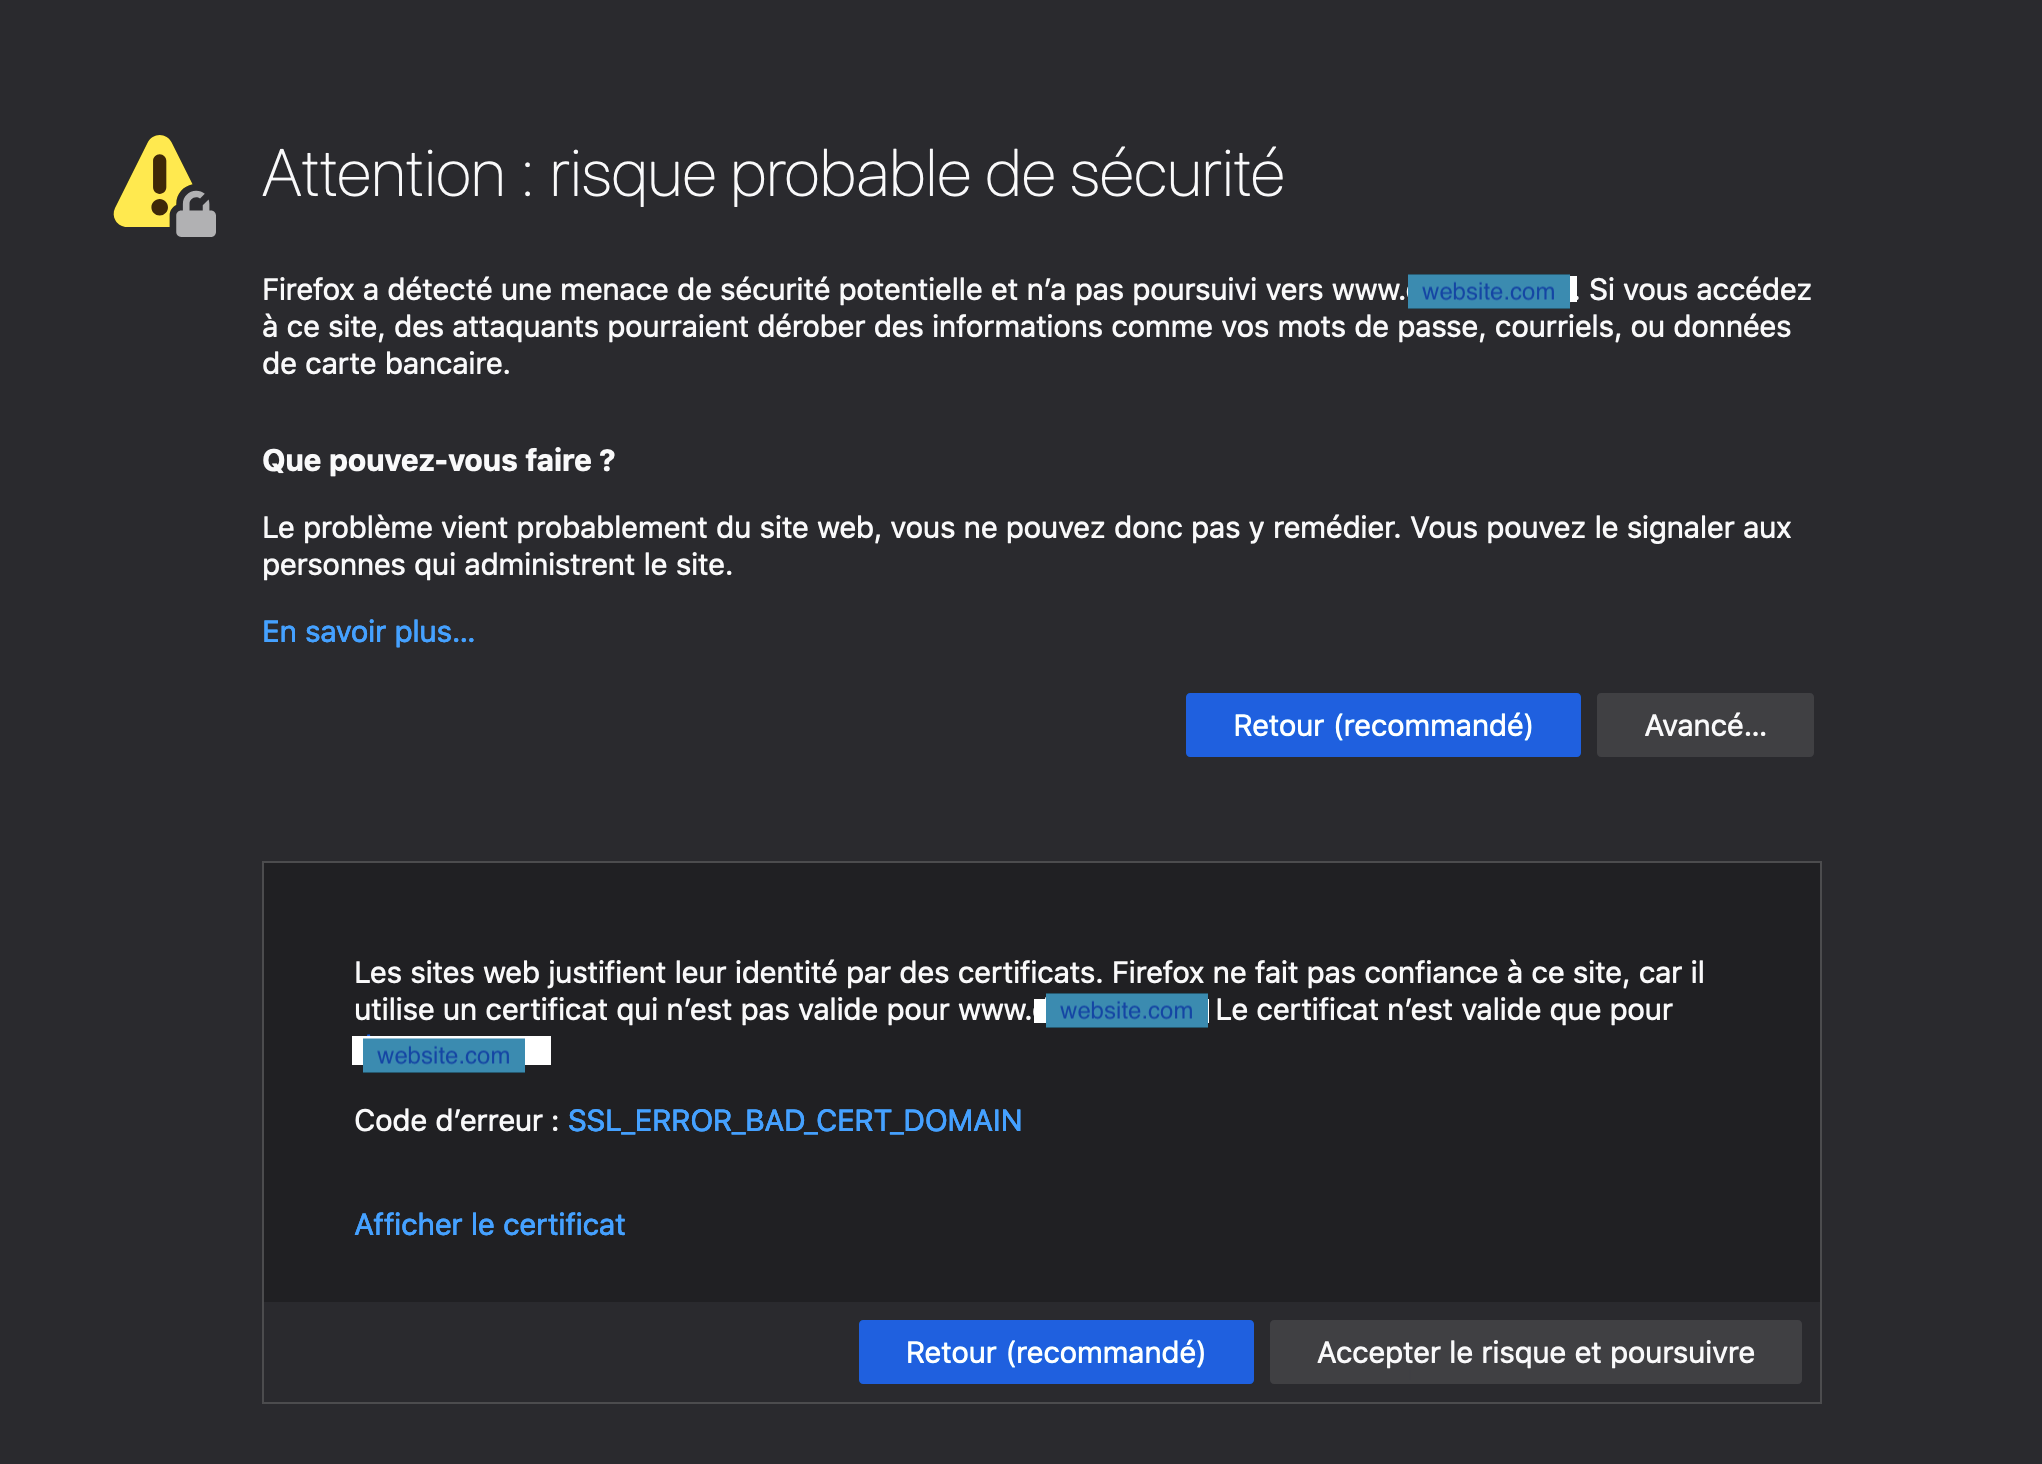
Task: Open the "En savoir plus…" link
Action: point(368,632)
